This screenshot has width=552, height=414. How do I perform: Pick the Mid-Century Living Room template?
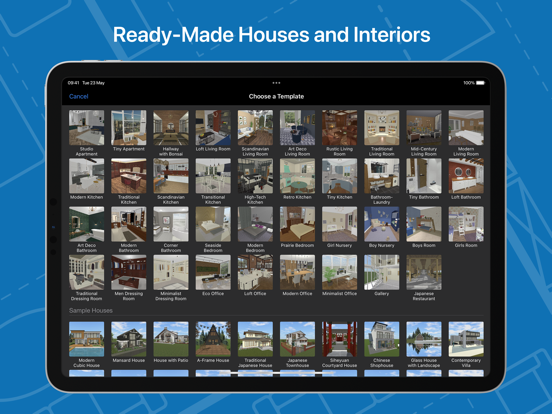[424, 127]
